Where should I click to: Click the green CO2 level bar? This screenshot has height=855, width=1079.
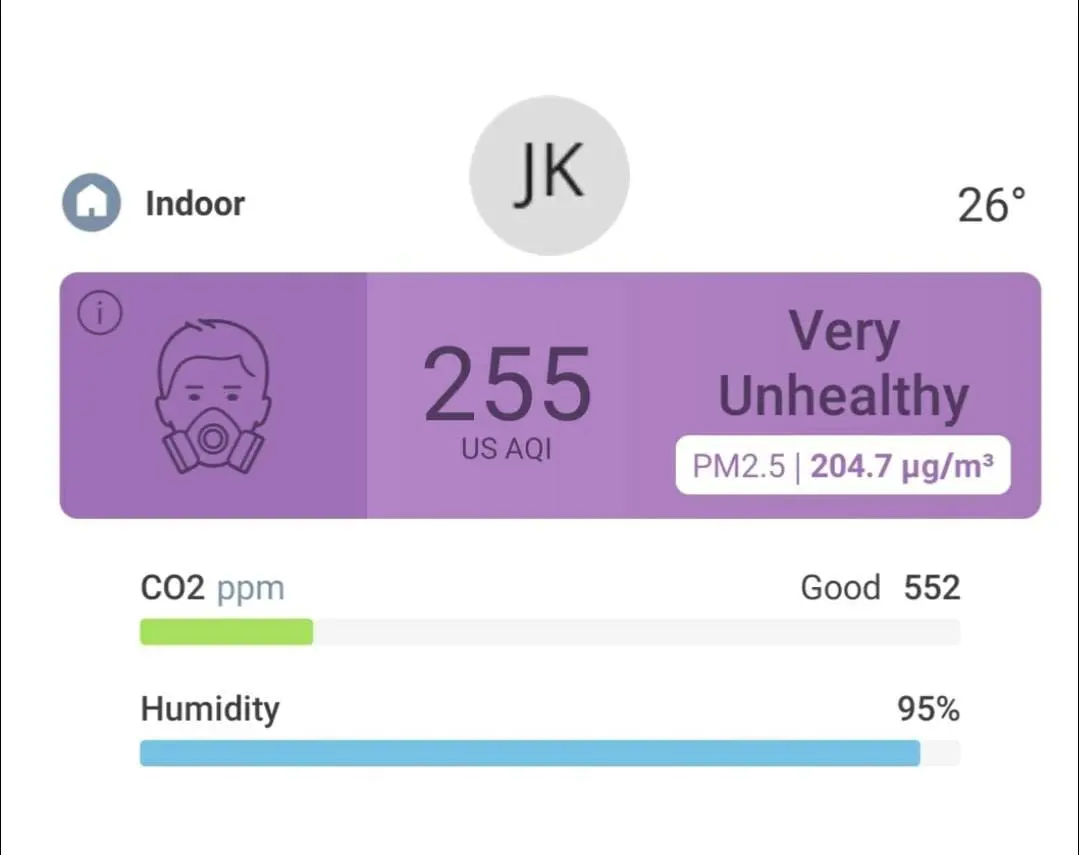click(226, 632)
